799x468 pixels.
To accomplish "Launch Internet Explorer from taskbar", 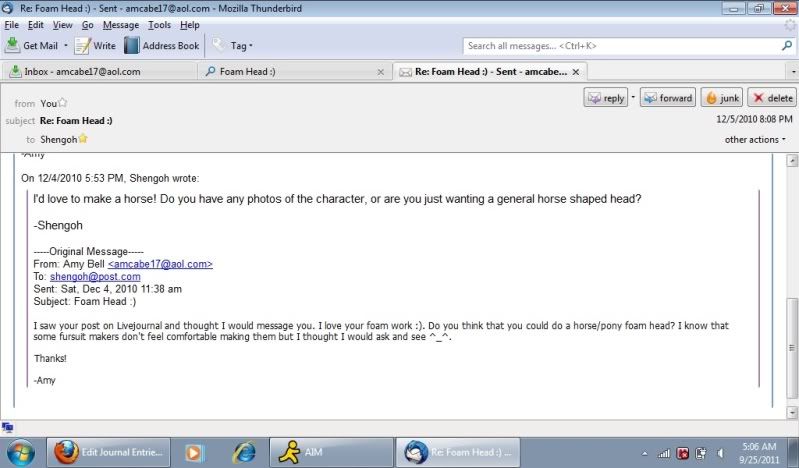I will (x=244, y=453).
